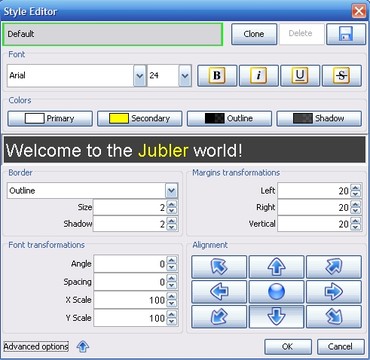Select top-left alignment arrow

tap(219, 267)
